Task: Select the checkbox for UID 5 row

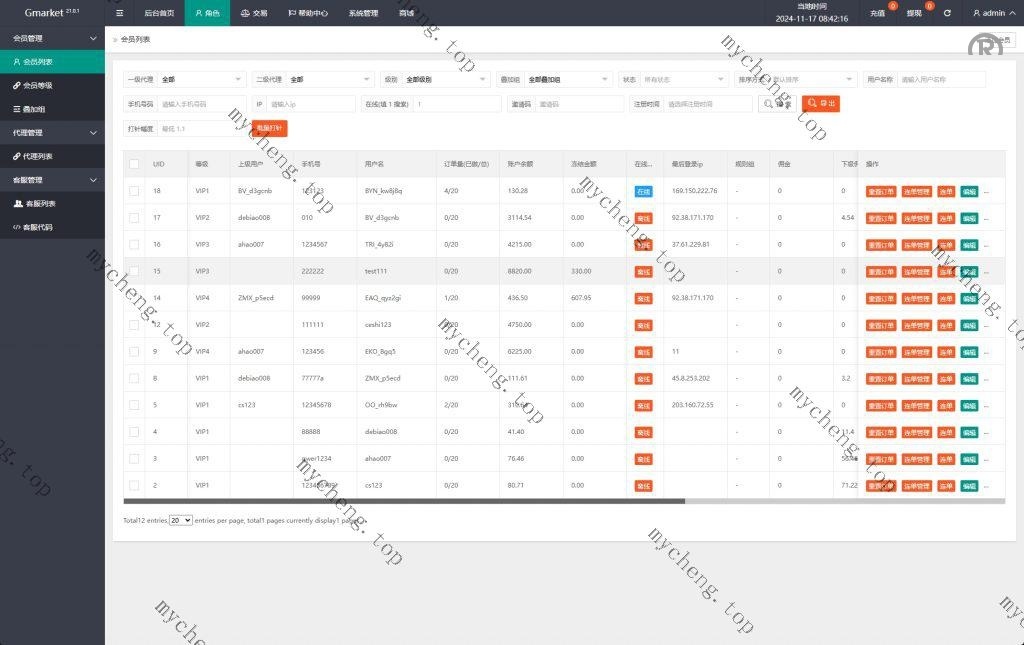Action: [x=134, y=405]
